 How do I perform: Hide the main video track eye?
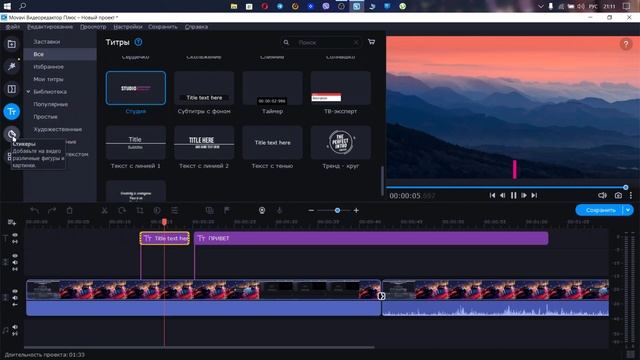click(x=15, y=291)
